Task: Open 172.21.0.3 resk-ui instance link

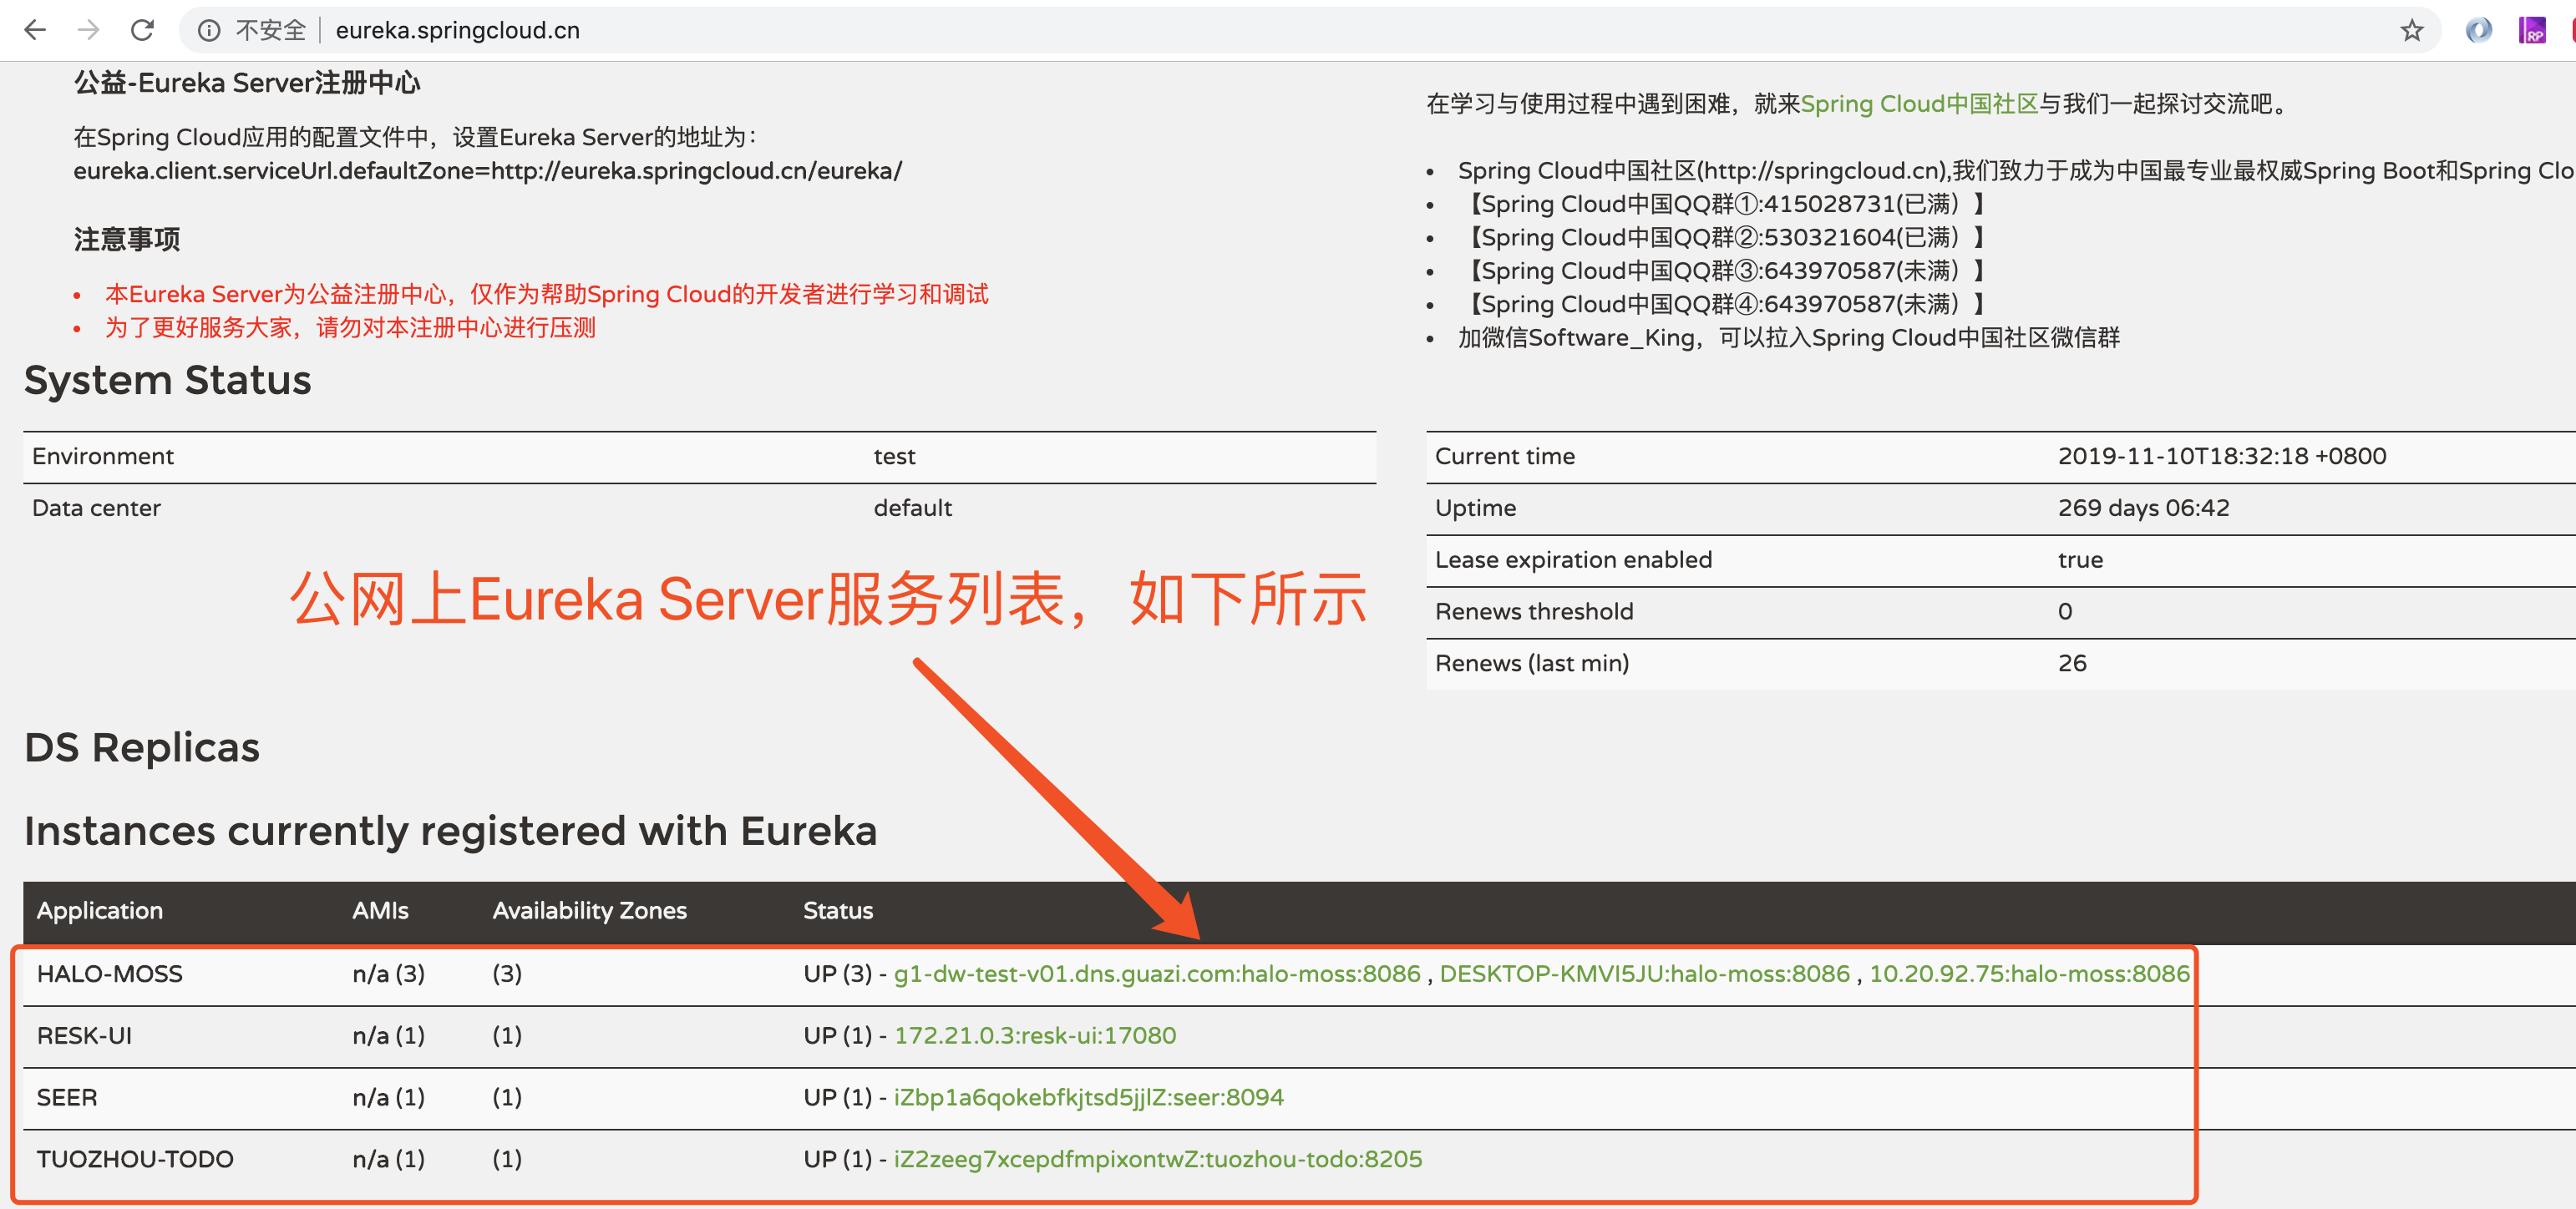Action: click(1034, 1036)
